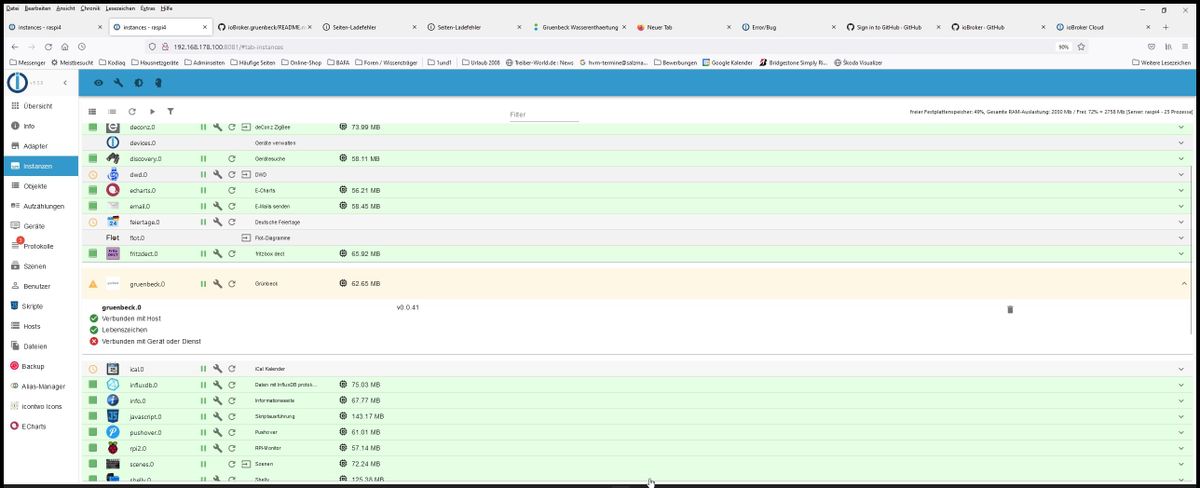Pause the email.0 instance
Screen dimensions: 1200x488
pyautogui.click(x=203, y=206)
